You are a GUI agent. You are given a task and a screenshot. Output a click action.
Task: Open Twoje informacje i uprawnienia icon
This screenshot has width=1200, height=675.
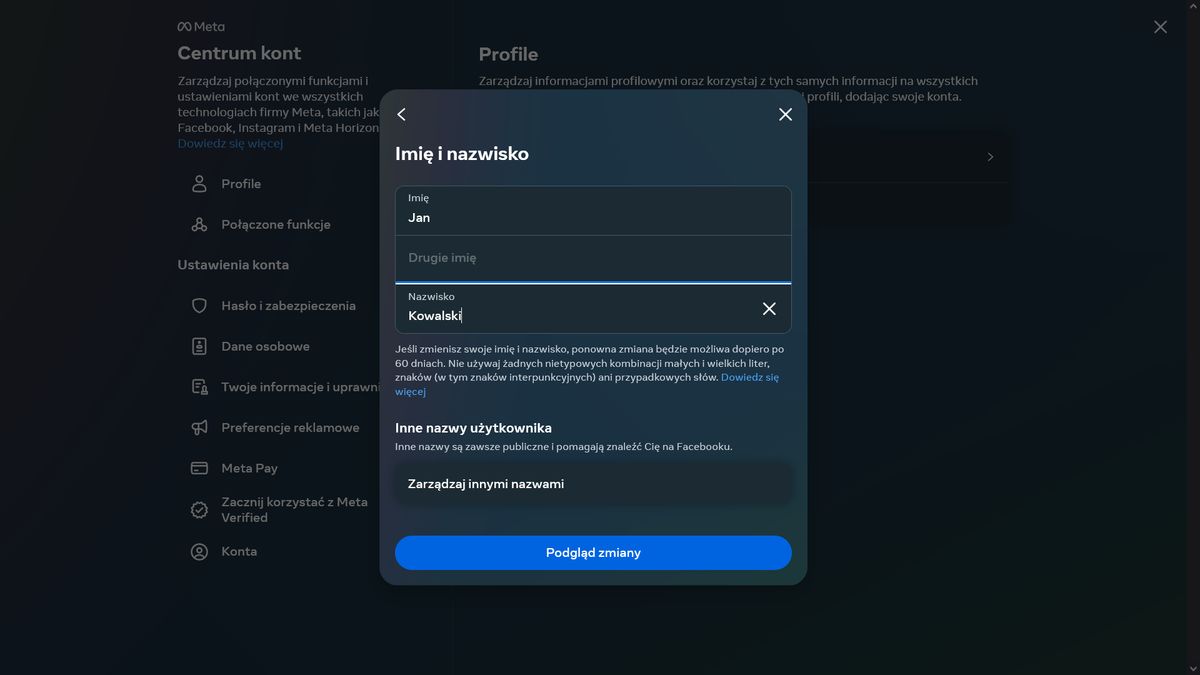pos(200,386)
